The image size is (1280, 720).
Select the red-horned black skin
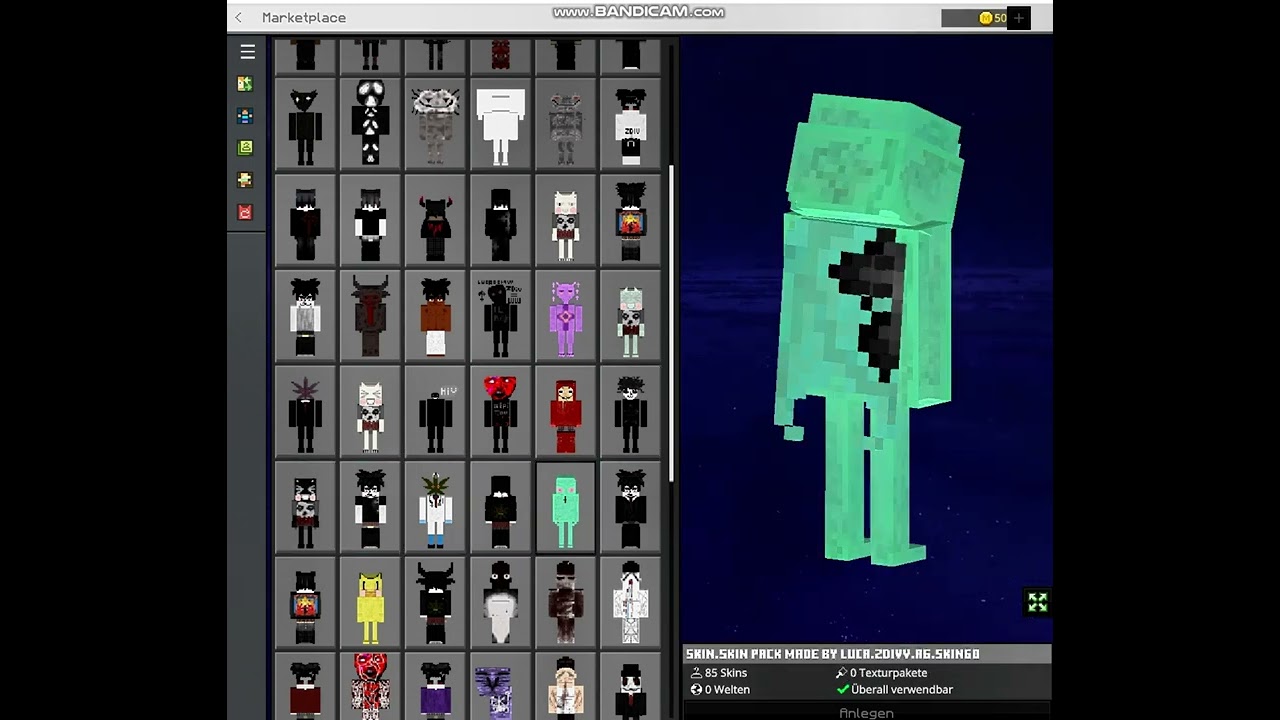coord(435,220)
